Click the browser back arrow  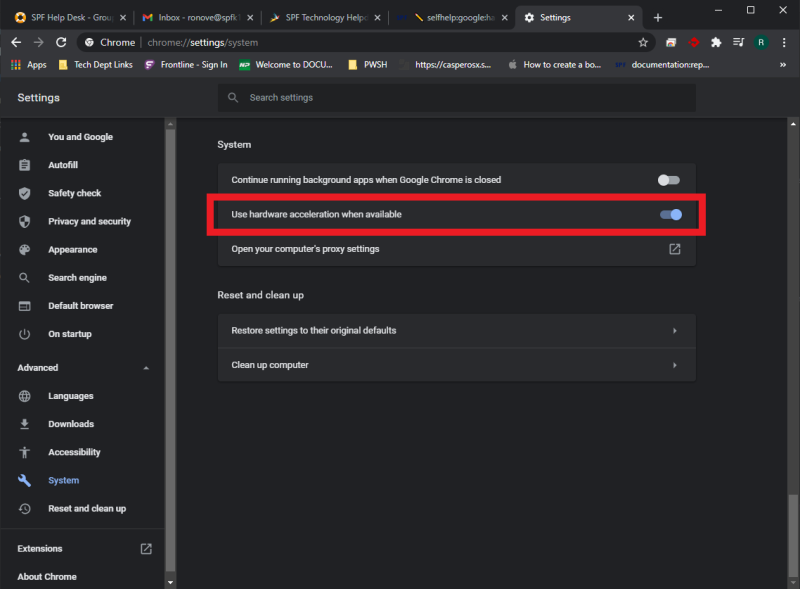[16, 43]
